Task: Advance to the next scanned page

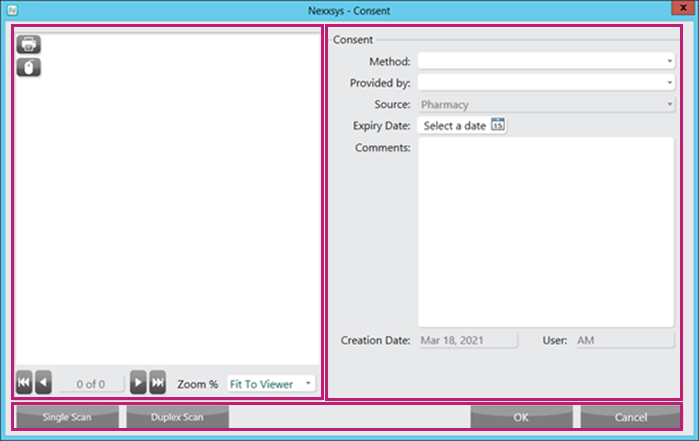Action: [138, 383]
